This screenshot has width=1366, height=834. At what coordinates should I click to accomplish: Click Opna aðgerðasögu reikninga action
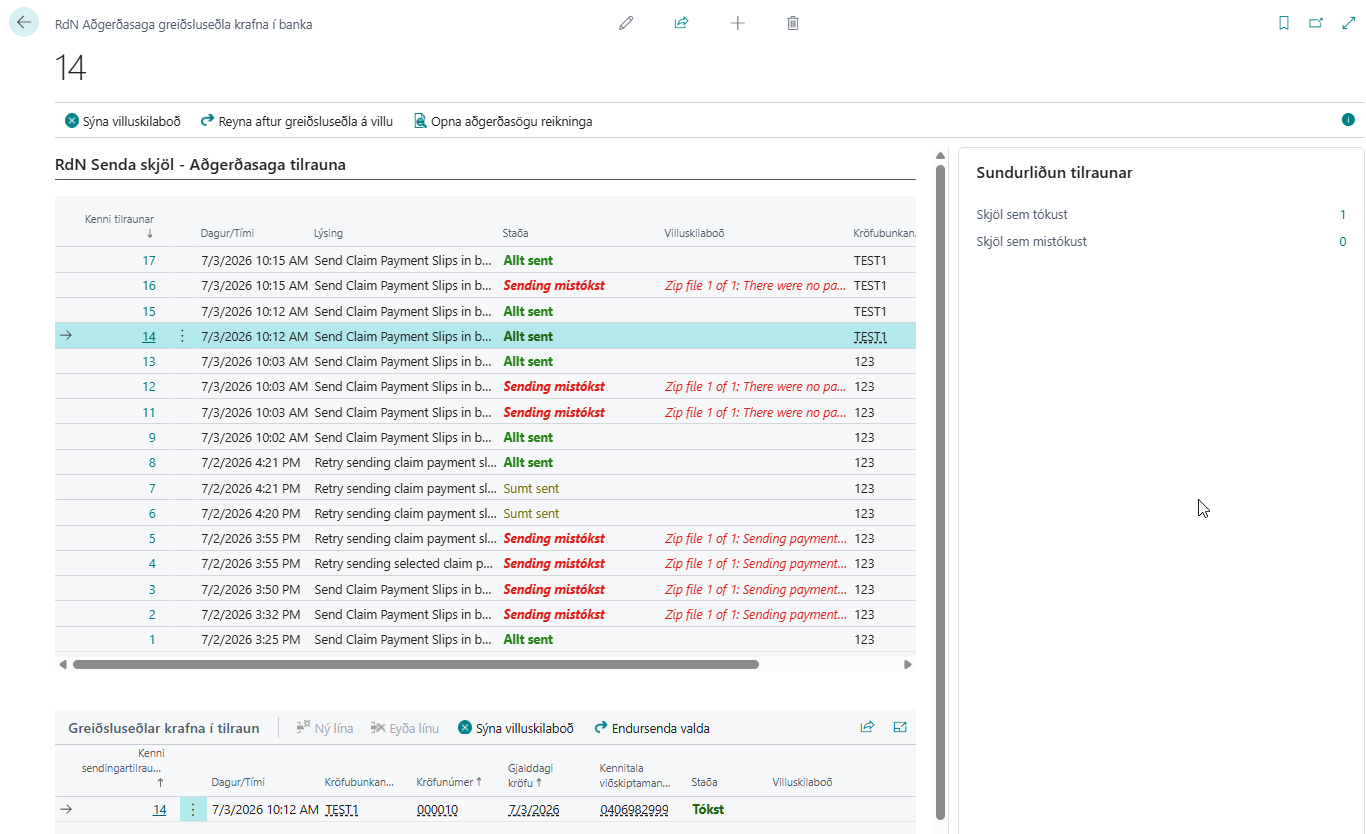[x=503, y=121]
